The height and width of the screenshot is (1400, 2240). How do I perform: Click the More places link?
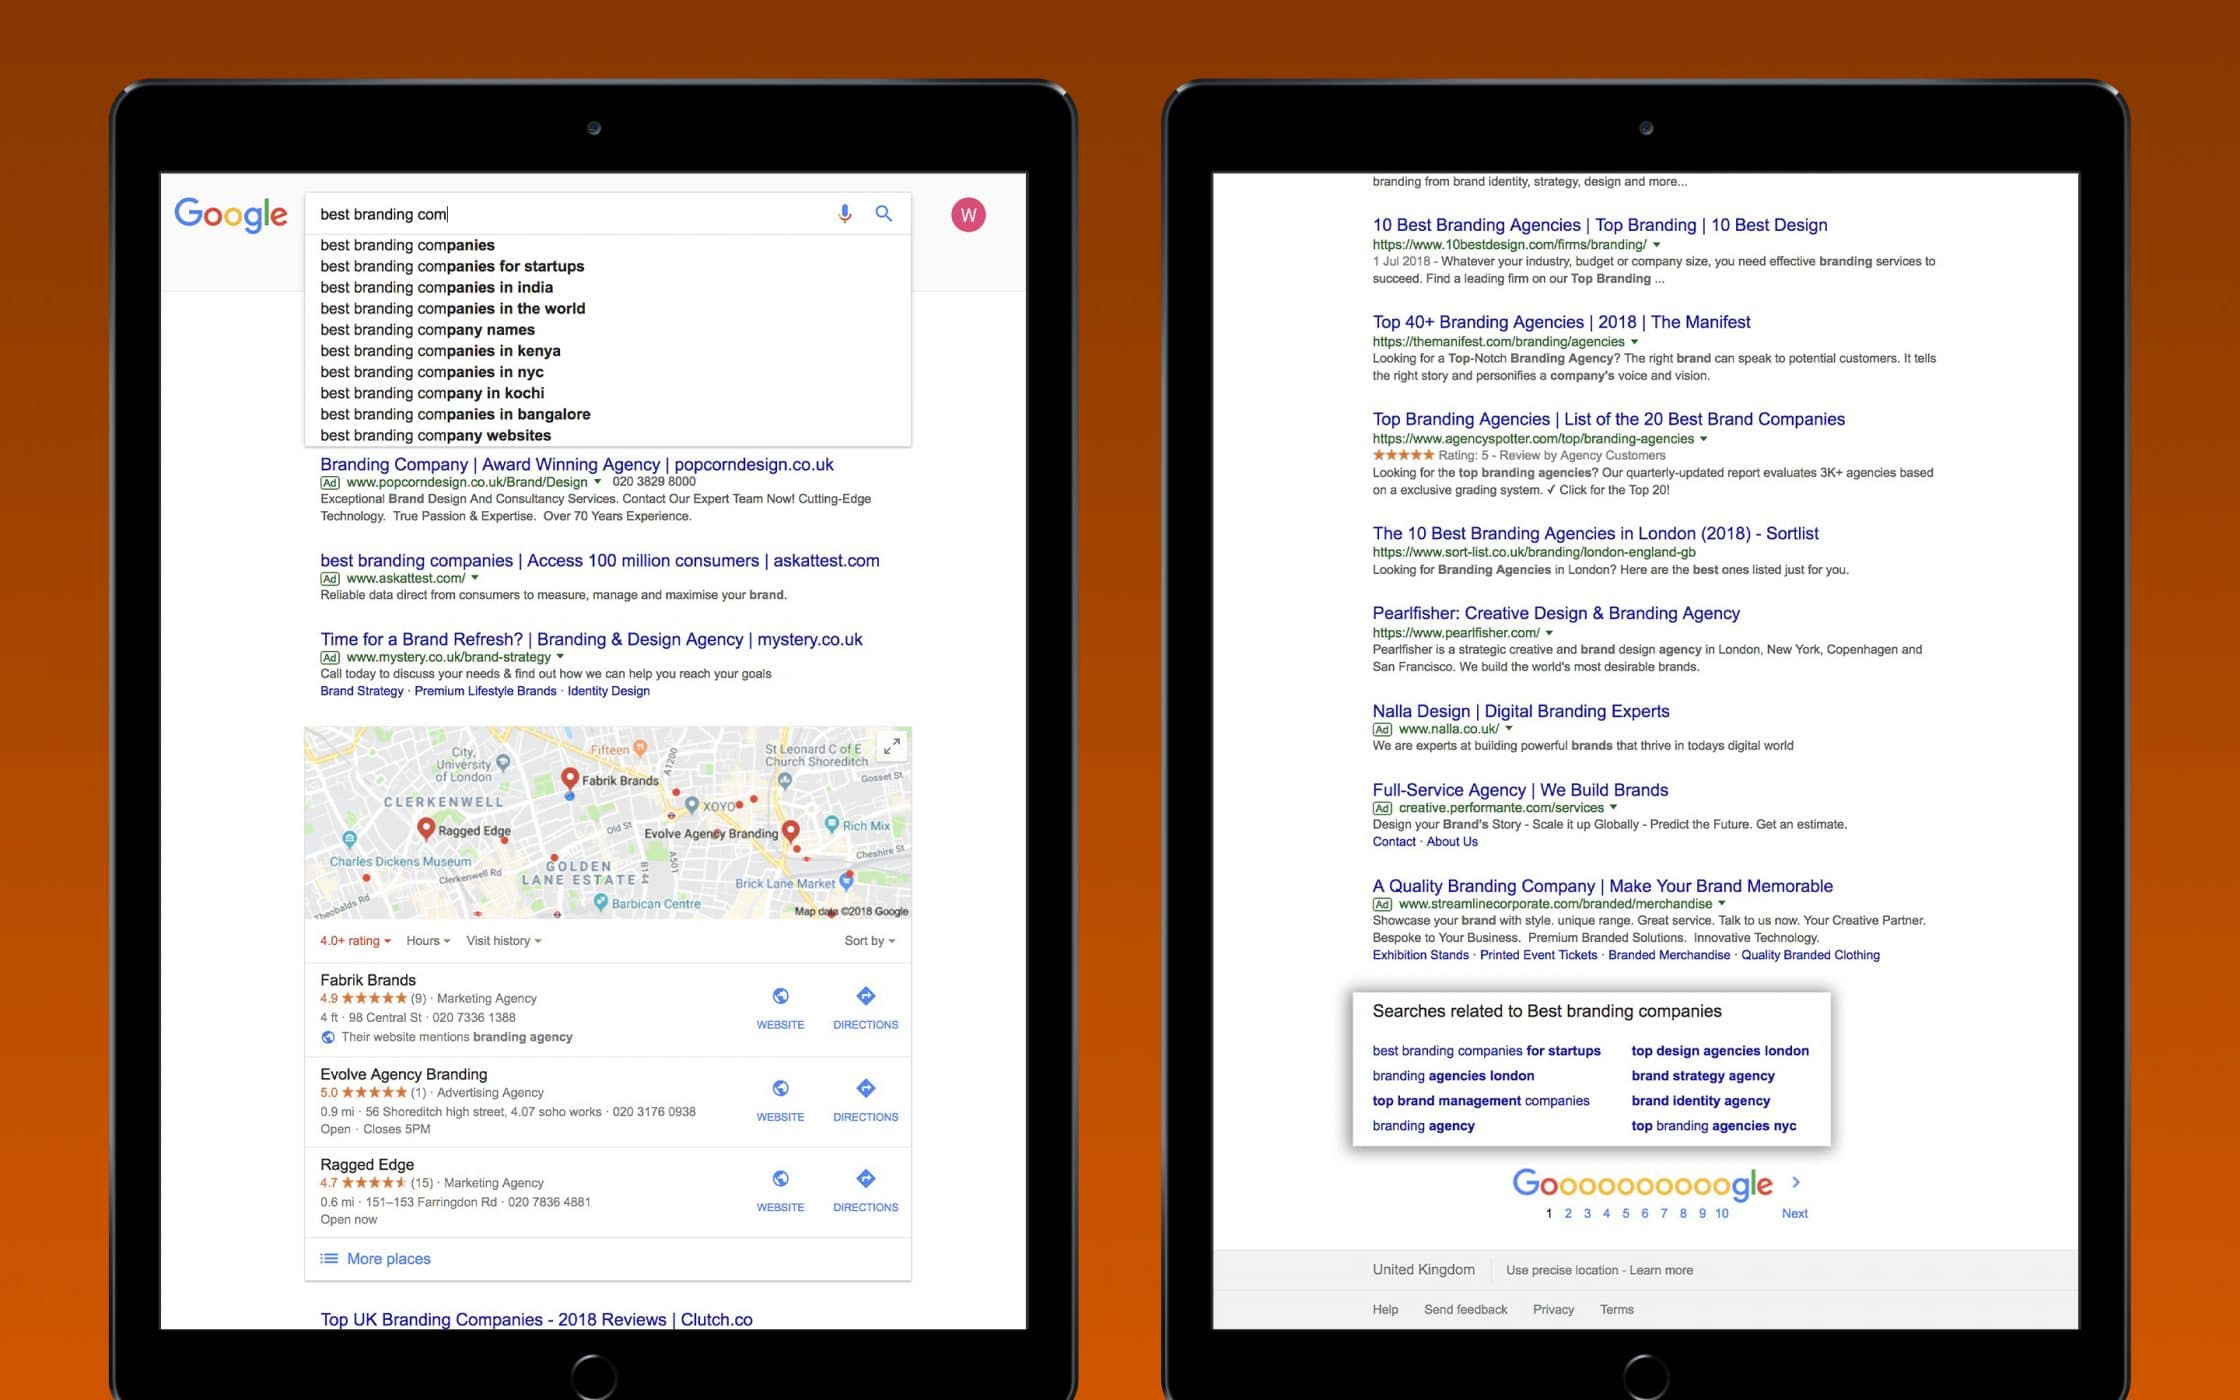pos(388,1259)
